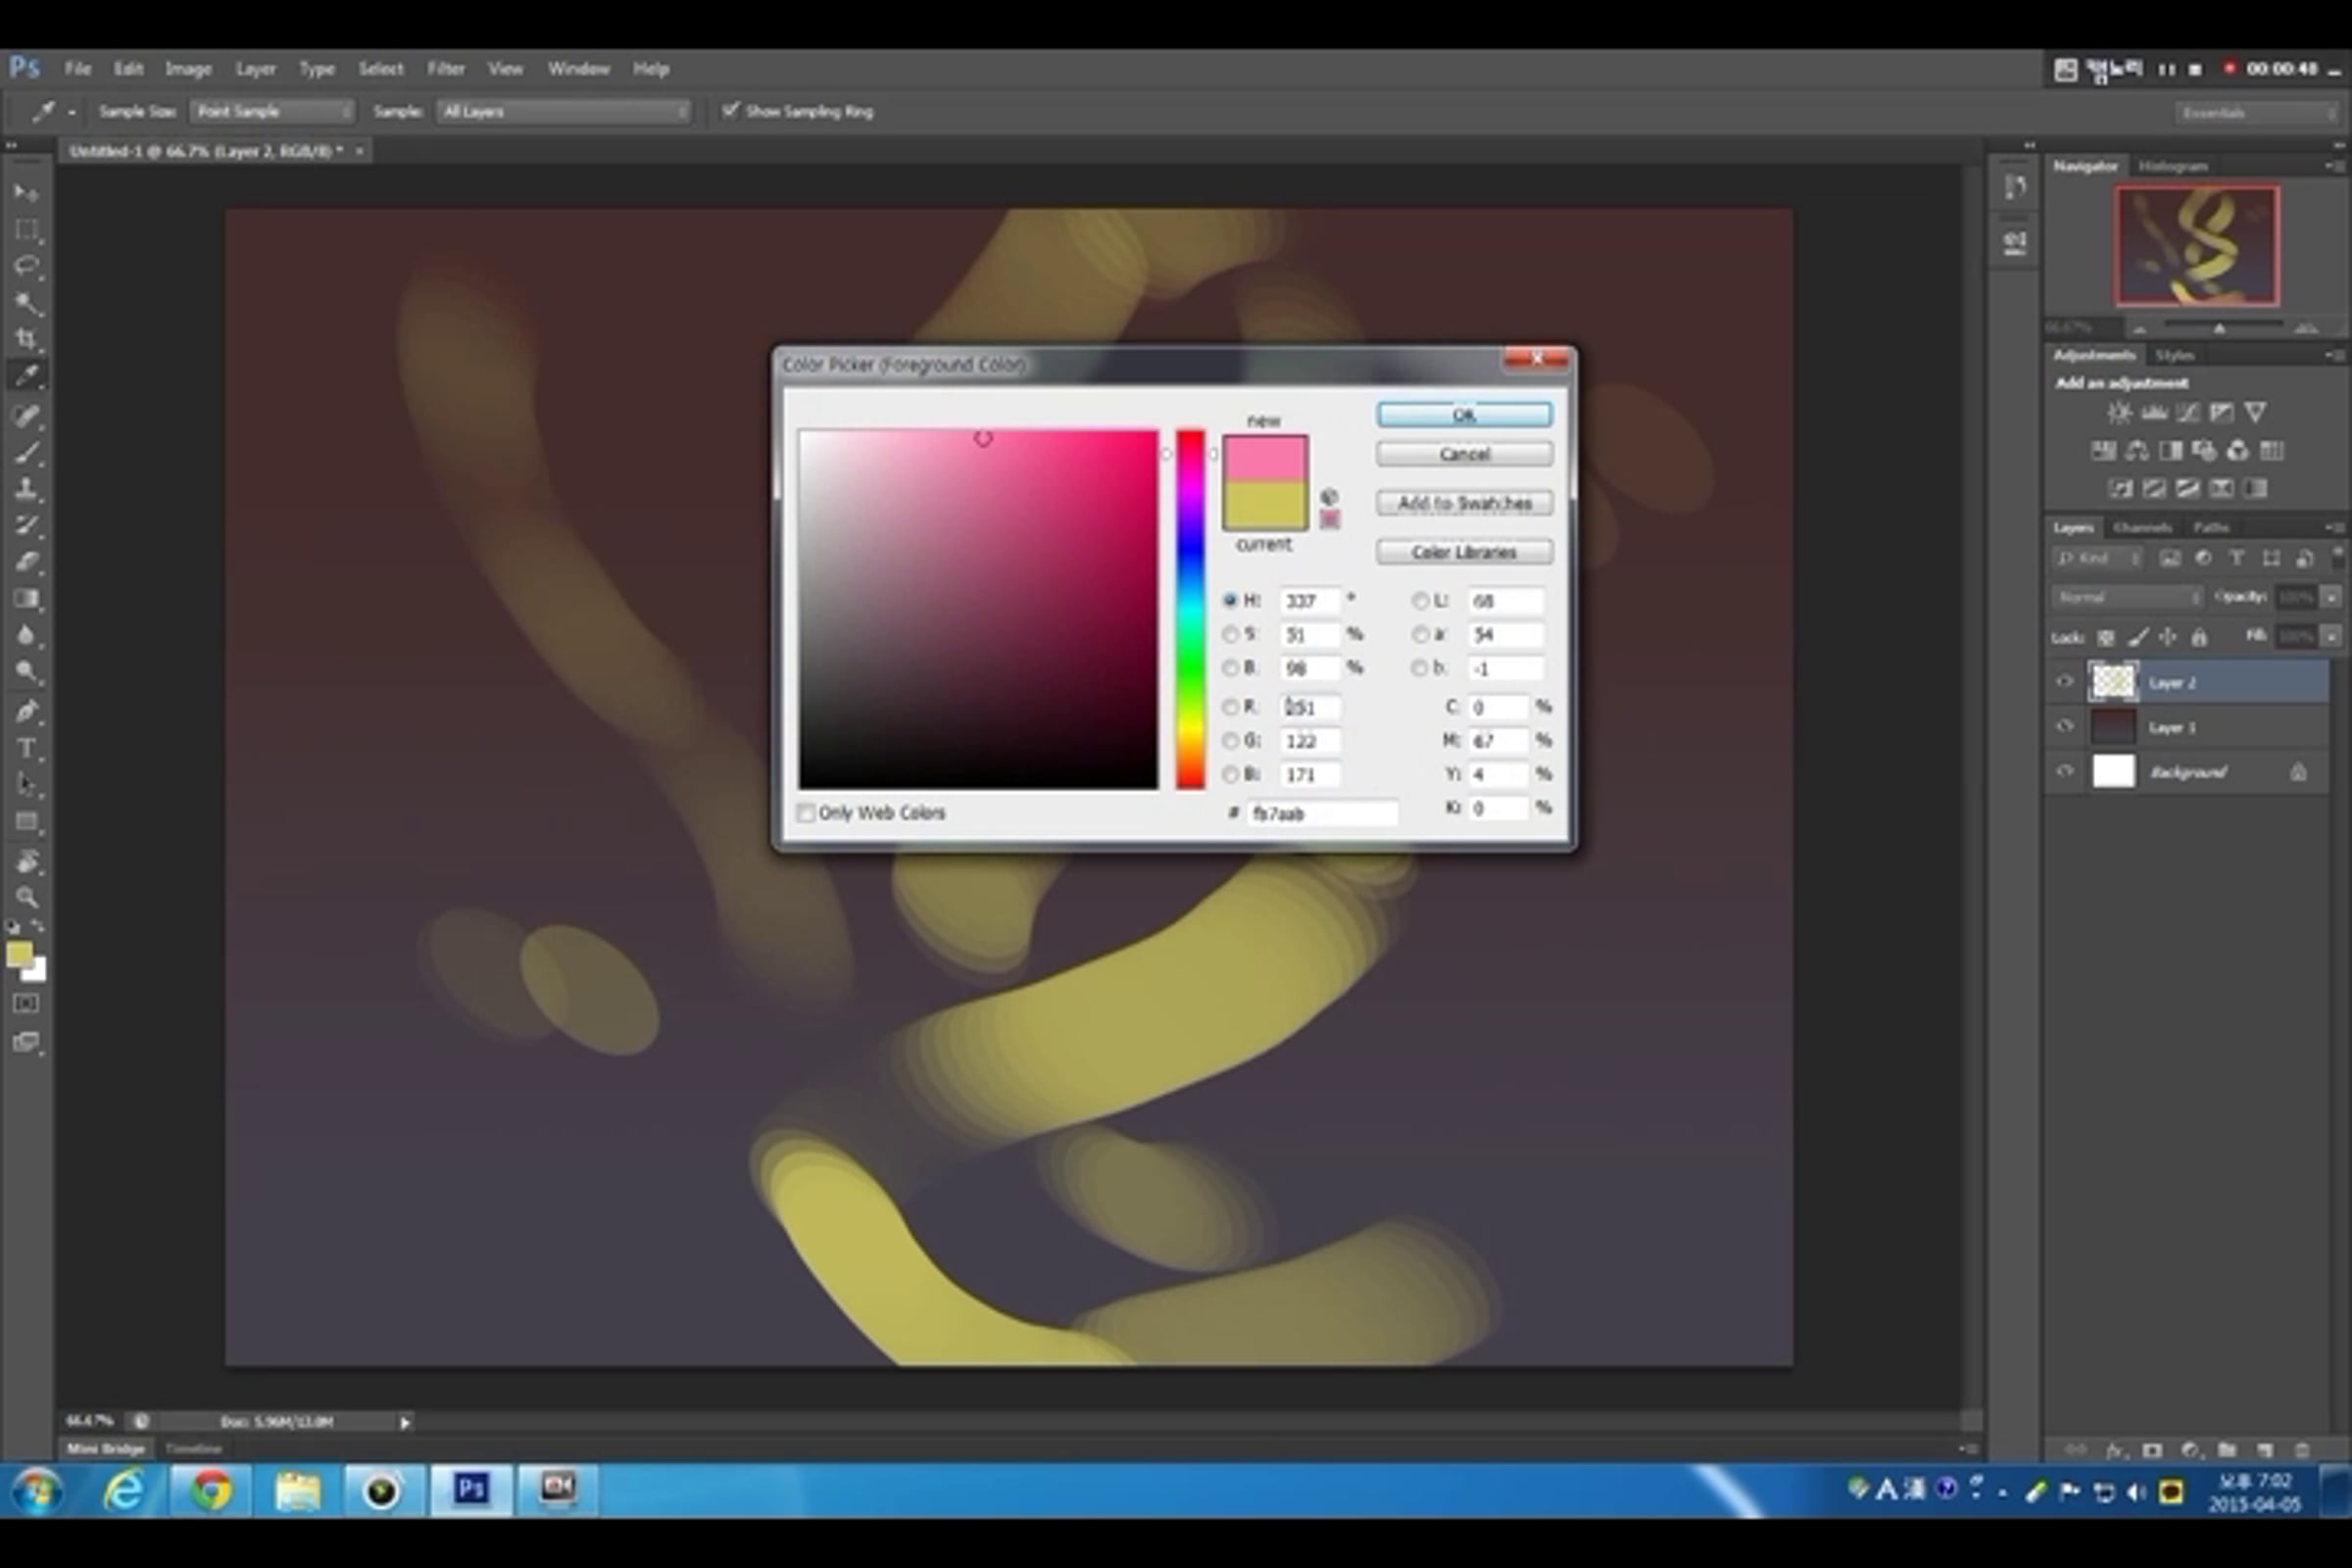
Task: Select the Magic Wand tool
Action: tap(27, 303)
